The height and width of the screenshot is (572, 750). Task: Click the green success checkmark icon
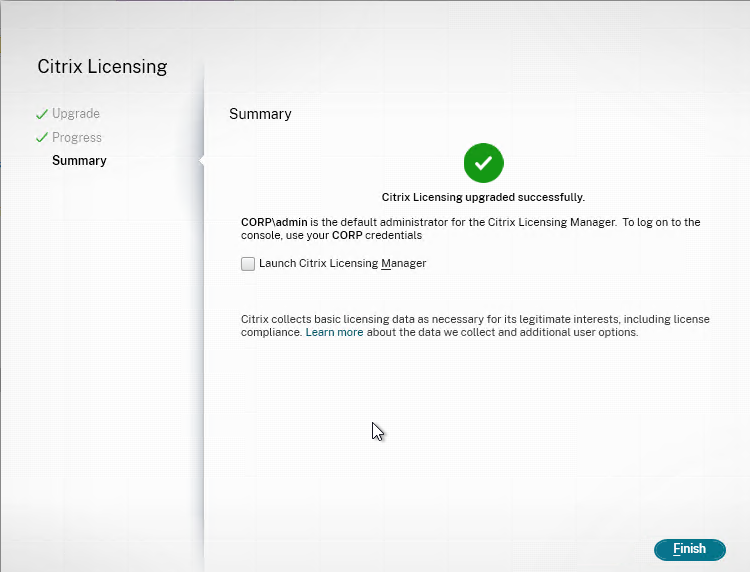tap(484, 163)
